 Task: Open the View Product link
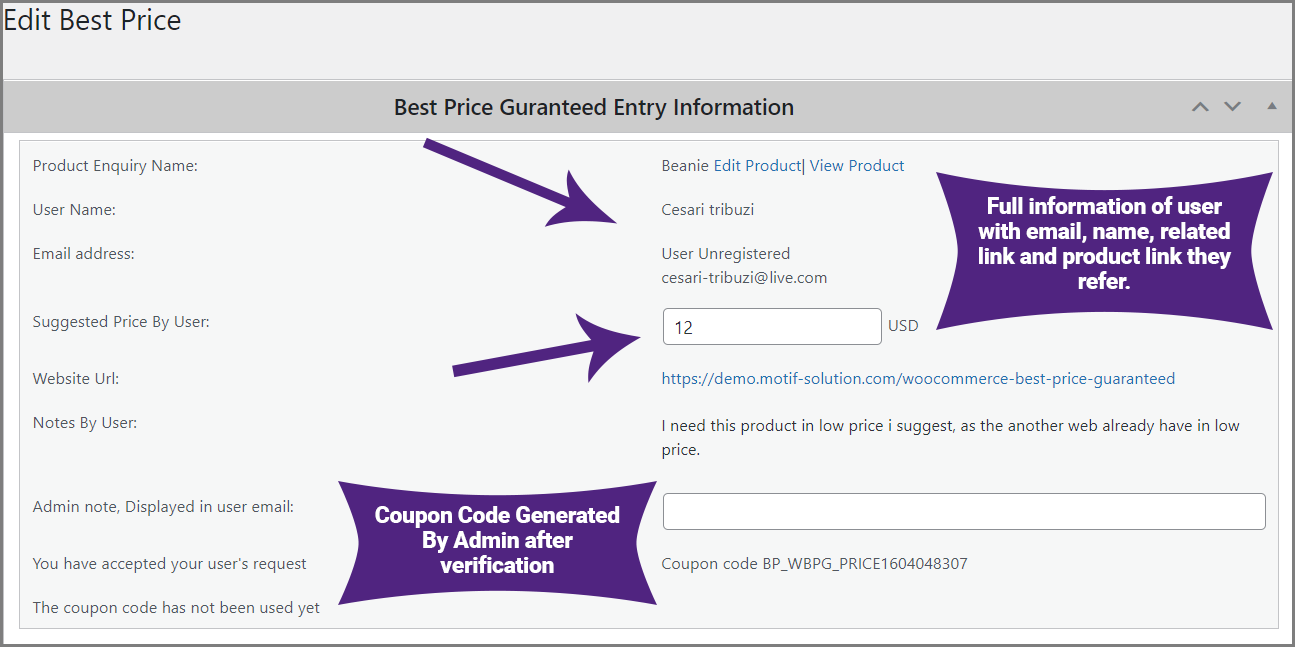[857, 166]
